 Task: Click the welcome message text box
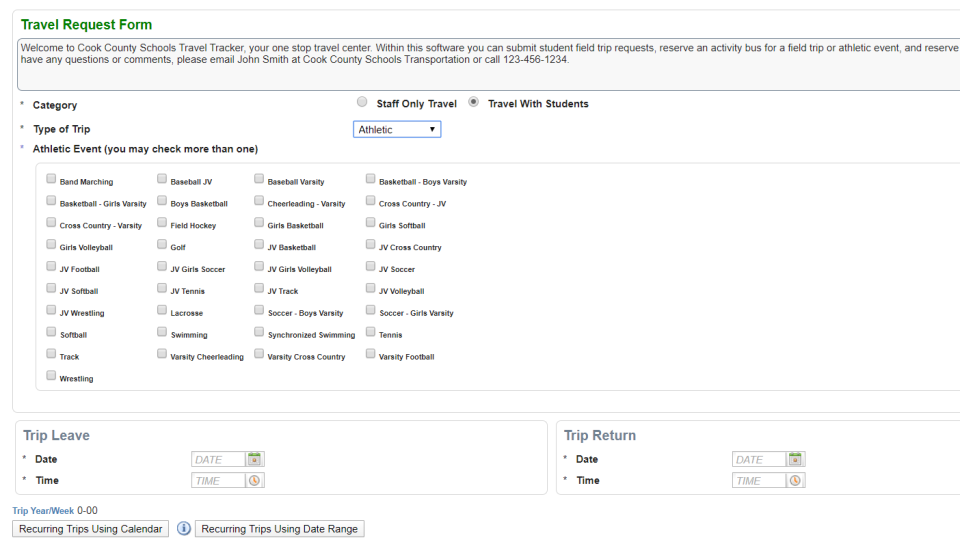point(490,64)
